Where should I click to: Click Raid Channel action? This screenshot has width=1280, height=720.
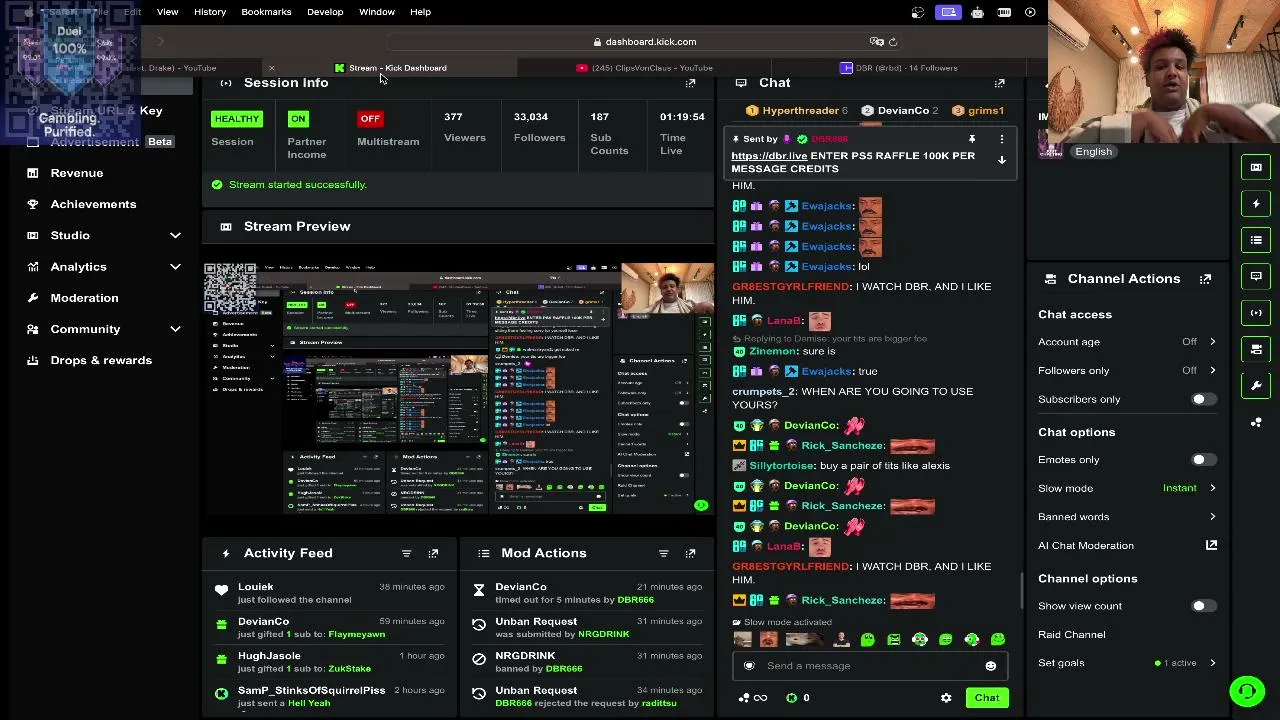pos(1072,635)
